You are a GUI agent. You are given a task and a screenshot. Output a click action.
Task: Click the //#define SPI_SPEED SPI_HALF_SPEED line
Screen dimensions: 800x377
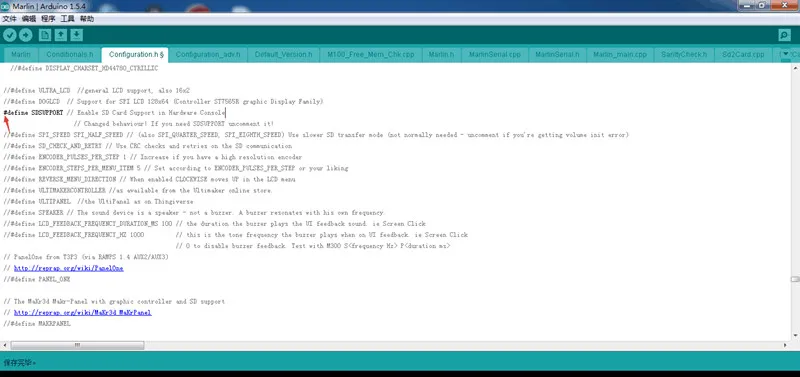(x=316, y=135)
